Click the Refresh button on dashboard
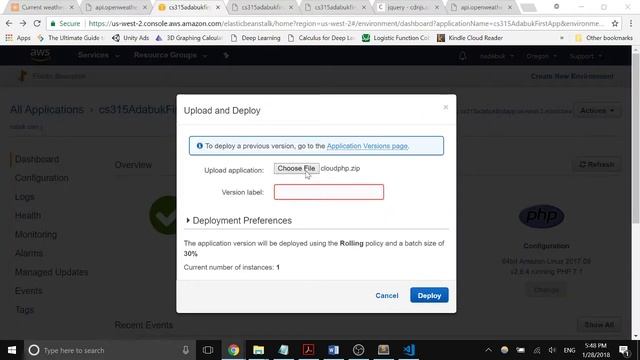 [597, 164]
